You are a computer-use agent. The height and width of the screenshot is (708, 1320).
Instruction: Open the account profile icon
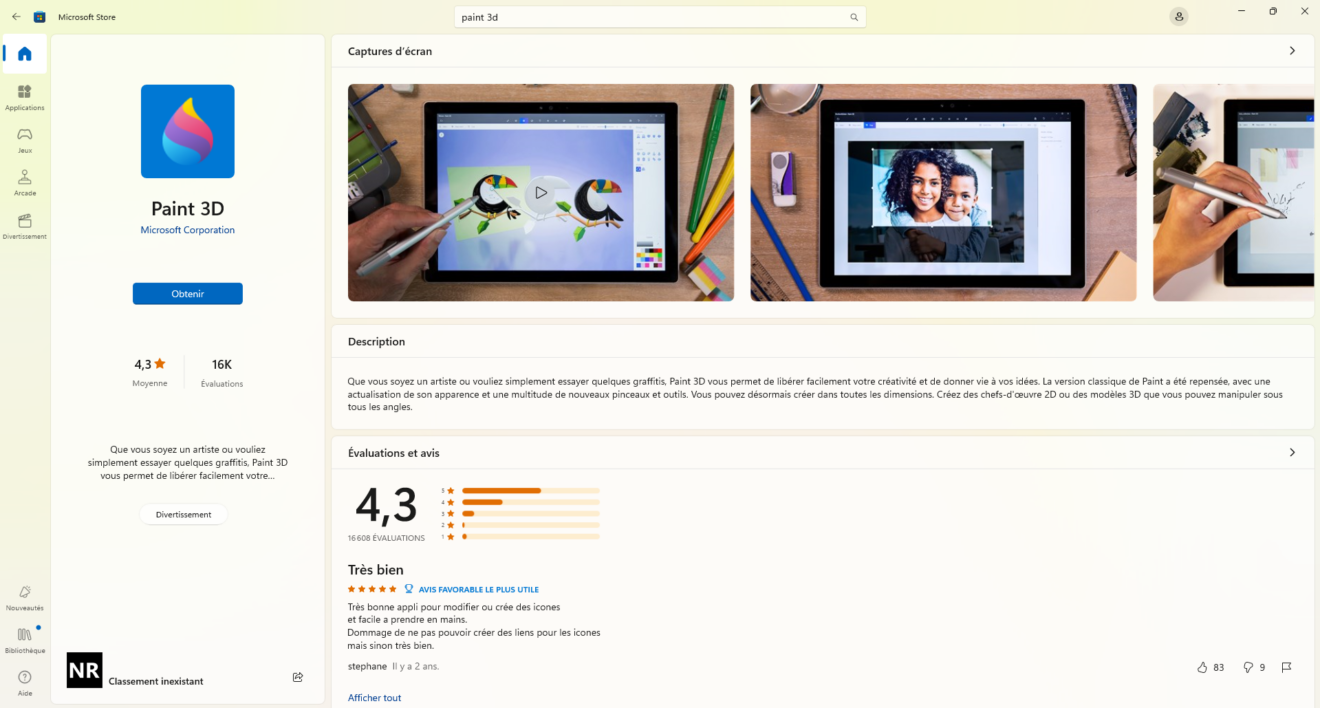pos(1179,16)
